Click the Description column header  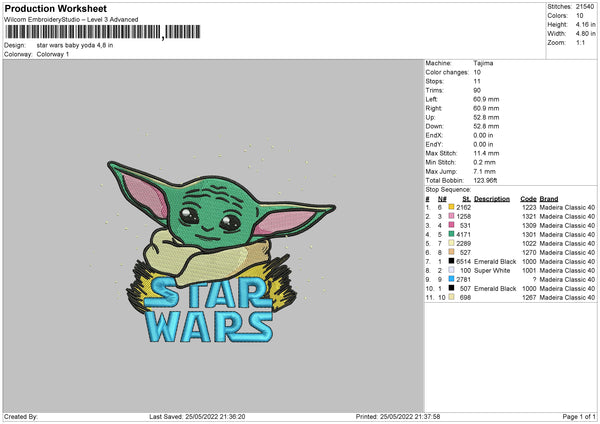[492, 199]
